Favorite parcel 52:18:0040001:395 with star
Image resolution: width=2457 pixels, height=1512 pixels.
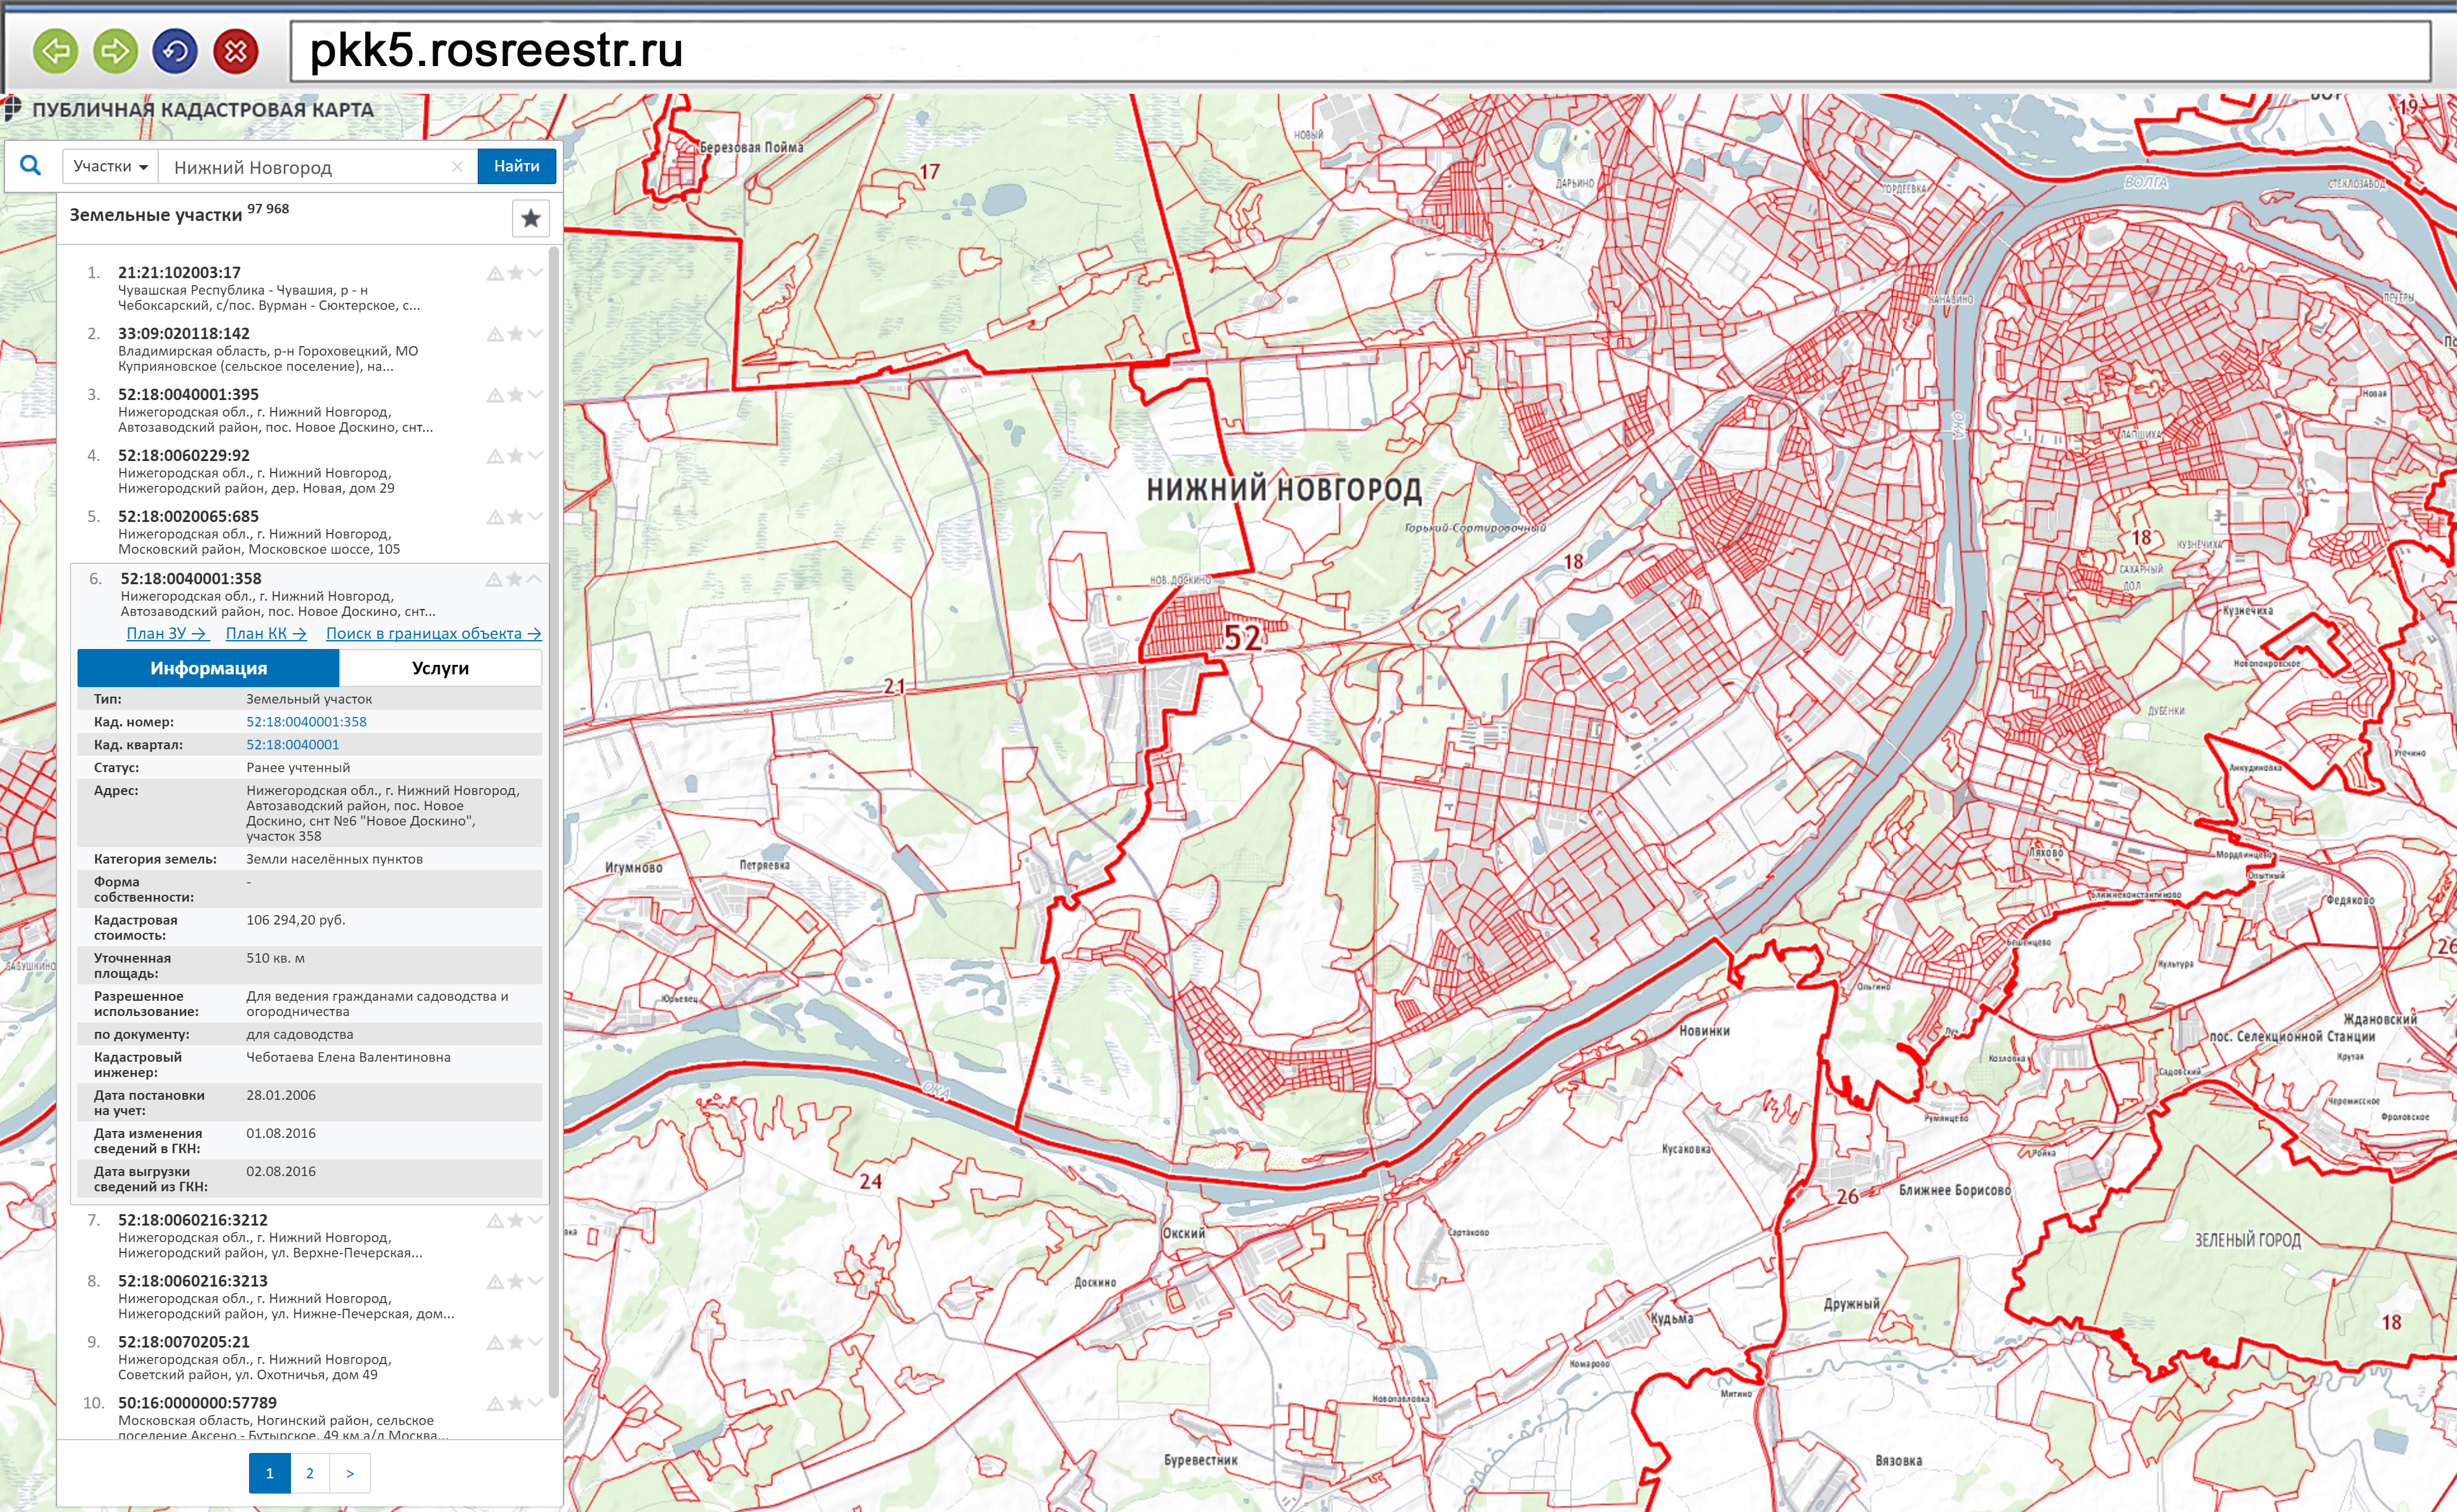(515, 395)
